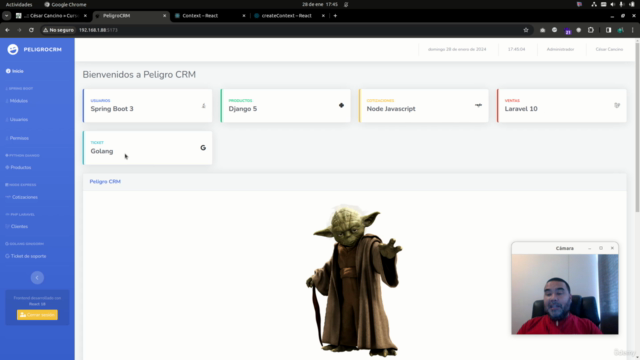Click the camera video preview
This screenshot has height=360, width=640.
[x=564, y=294]
